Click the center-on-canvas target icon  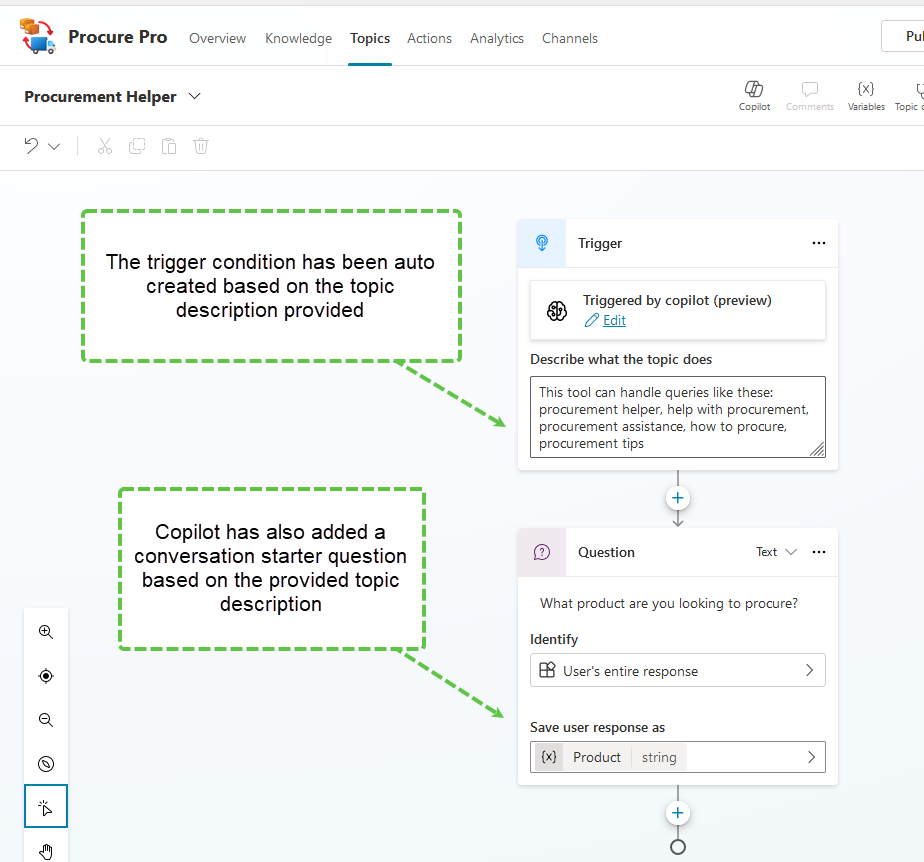[46, 676]
